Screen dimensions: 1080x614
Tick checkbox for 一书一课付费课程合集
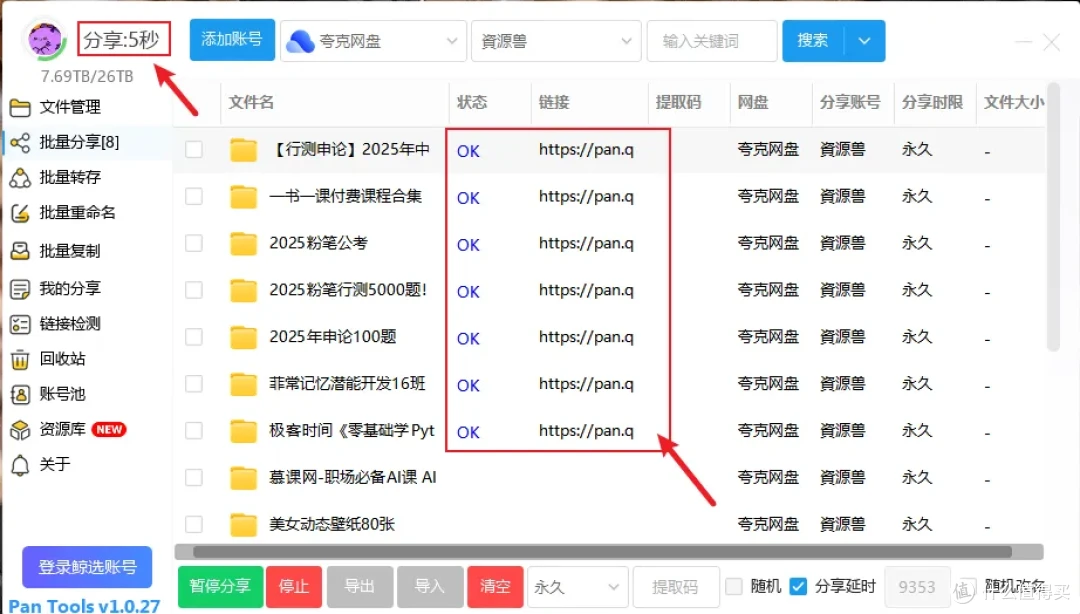[x=194, y=196]
